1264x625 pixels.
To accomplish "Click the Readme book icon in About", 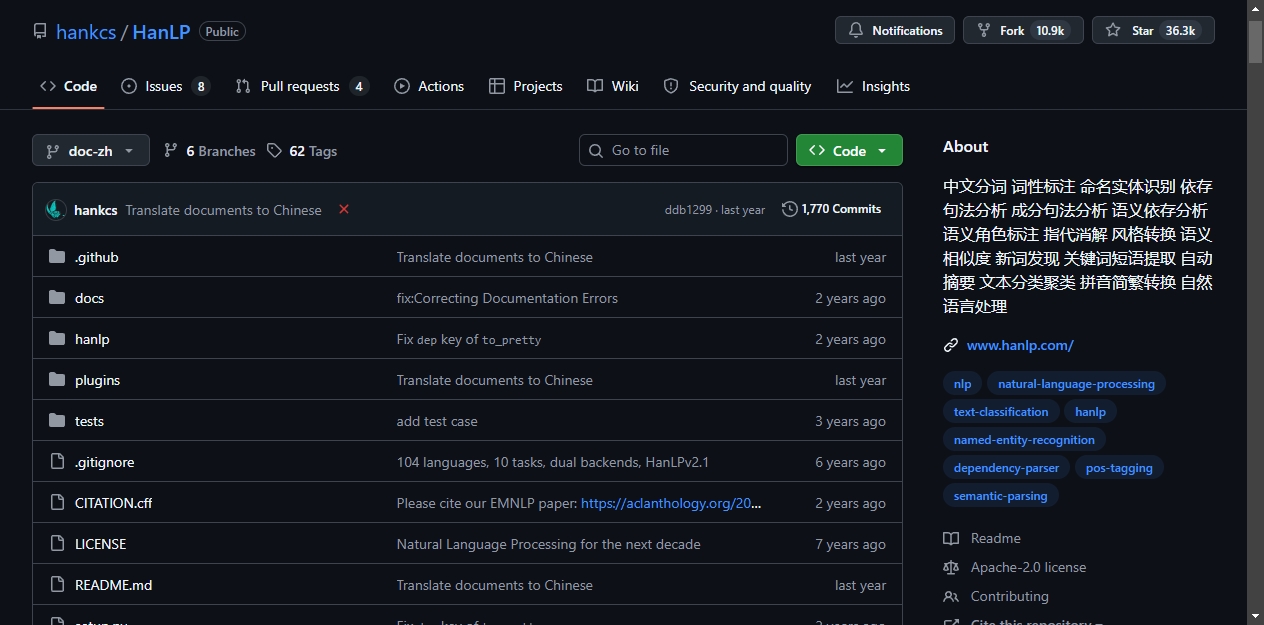I will coord(951,538).
